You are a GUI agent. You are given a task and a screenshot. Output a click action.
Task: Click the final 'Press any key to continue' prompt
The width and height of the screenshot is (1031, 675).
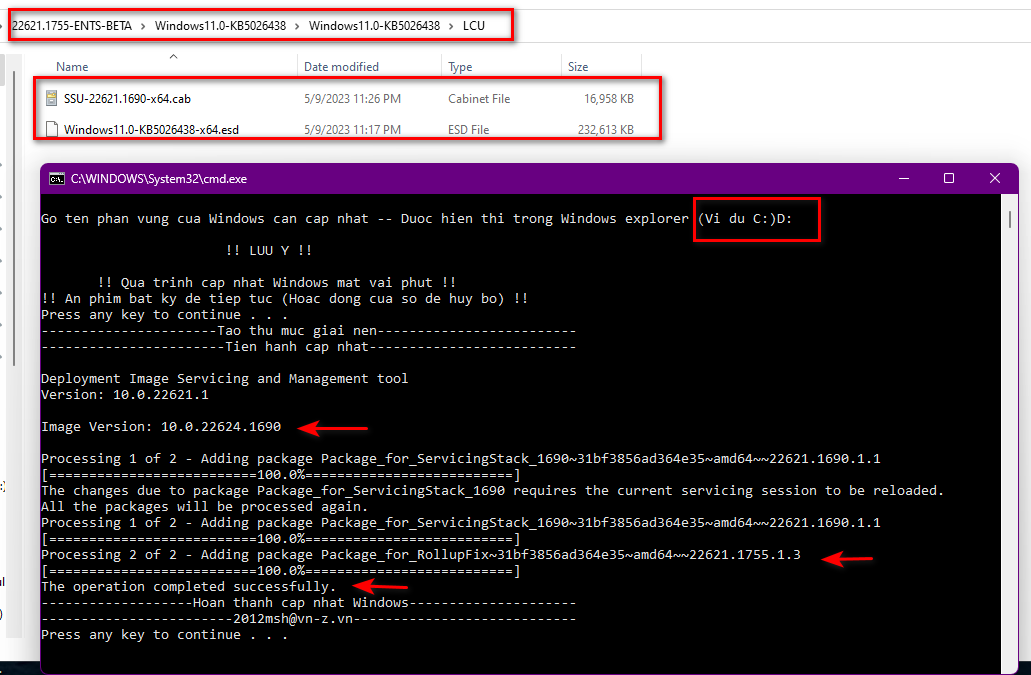164,635
